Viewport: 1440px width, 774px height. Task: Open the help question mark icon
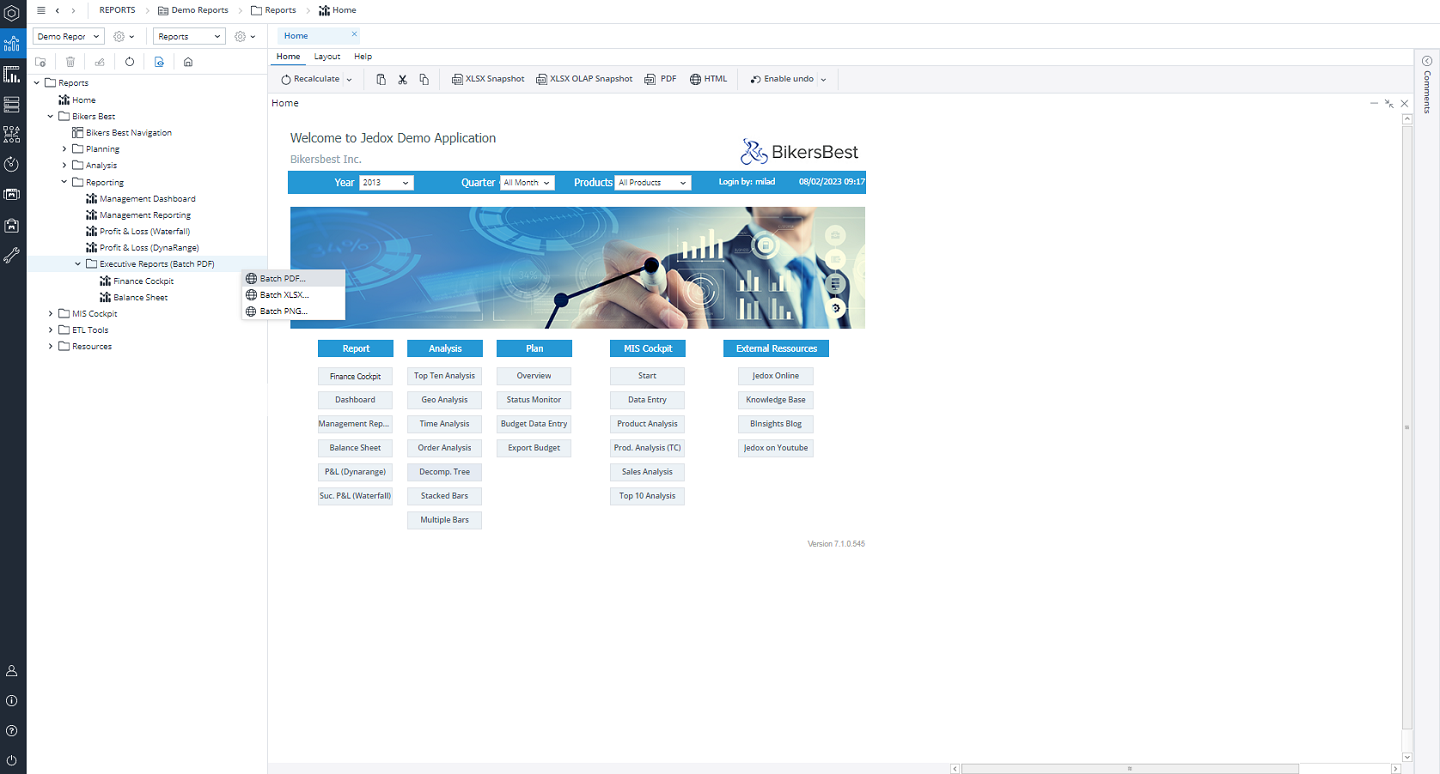[x=12, y=731]
